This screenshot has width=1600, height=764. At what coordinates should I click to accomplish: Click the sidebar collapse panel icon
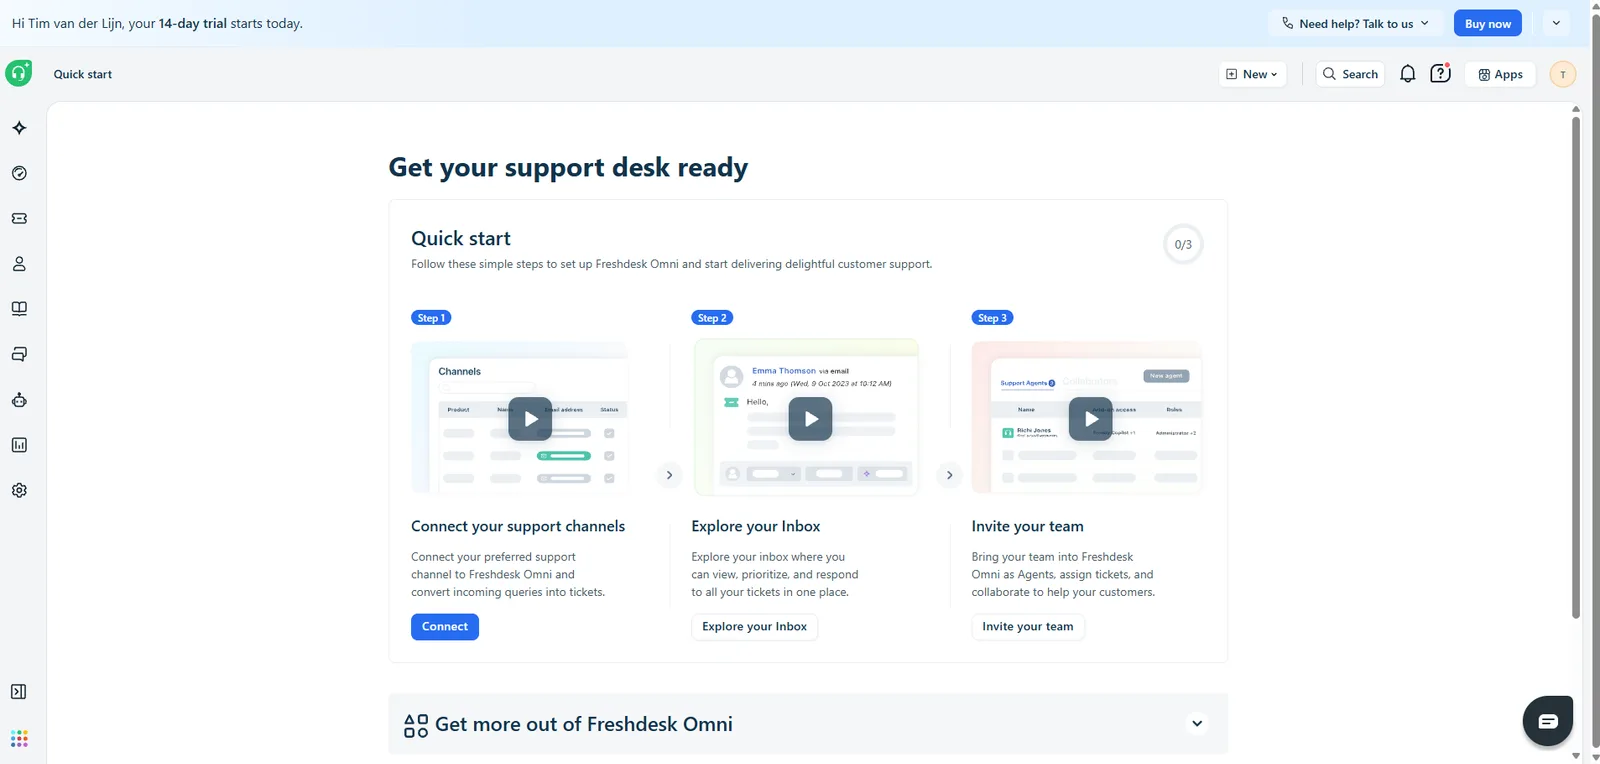tap(18, 692)
